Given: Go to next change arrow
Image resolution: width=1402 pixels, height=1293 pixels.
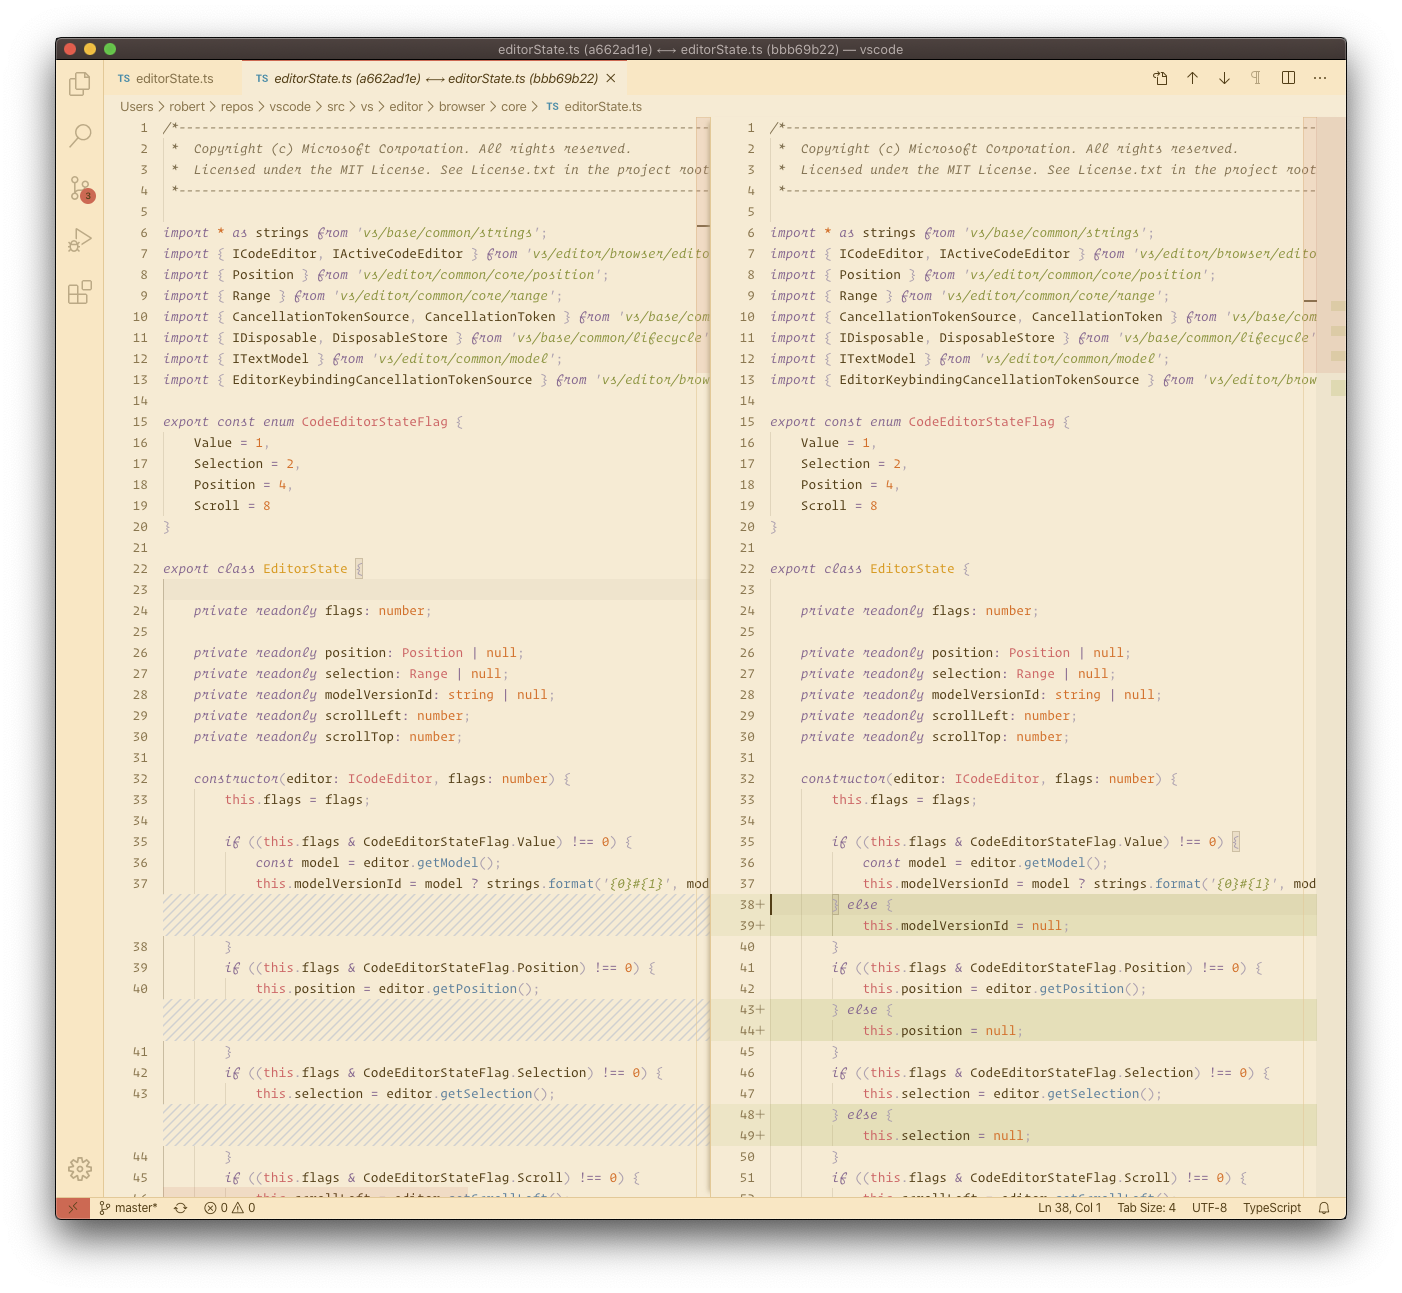Looking at the screenshot, I should 1224,78.
